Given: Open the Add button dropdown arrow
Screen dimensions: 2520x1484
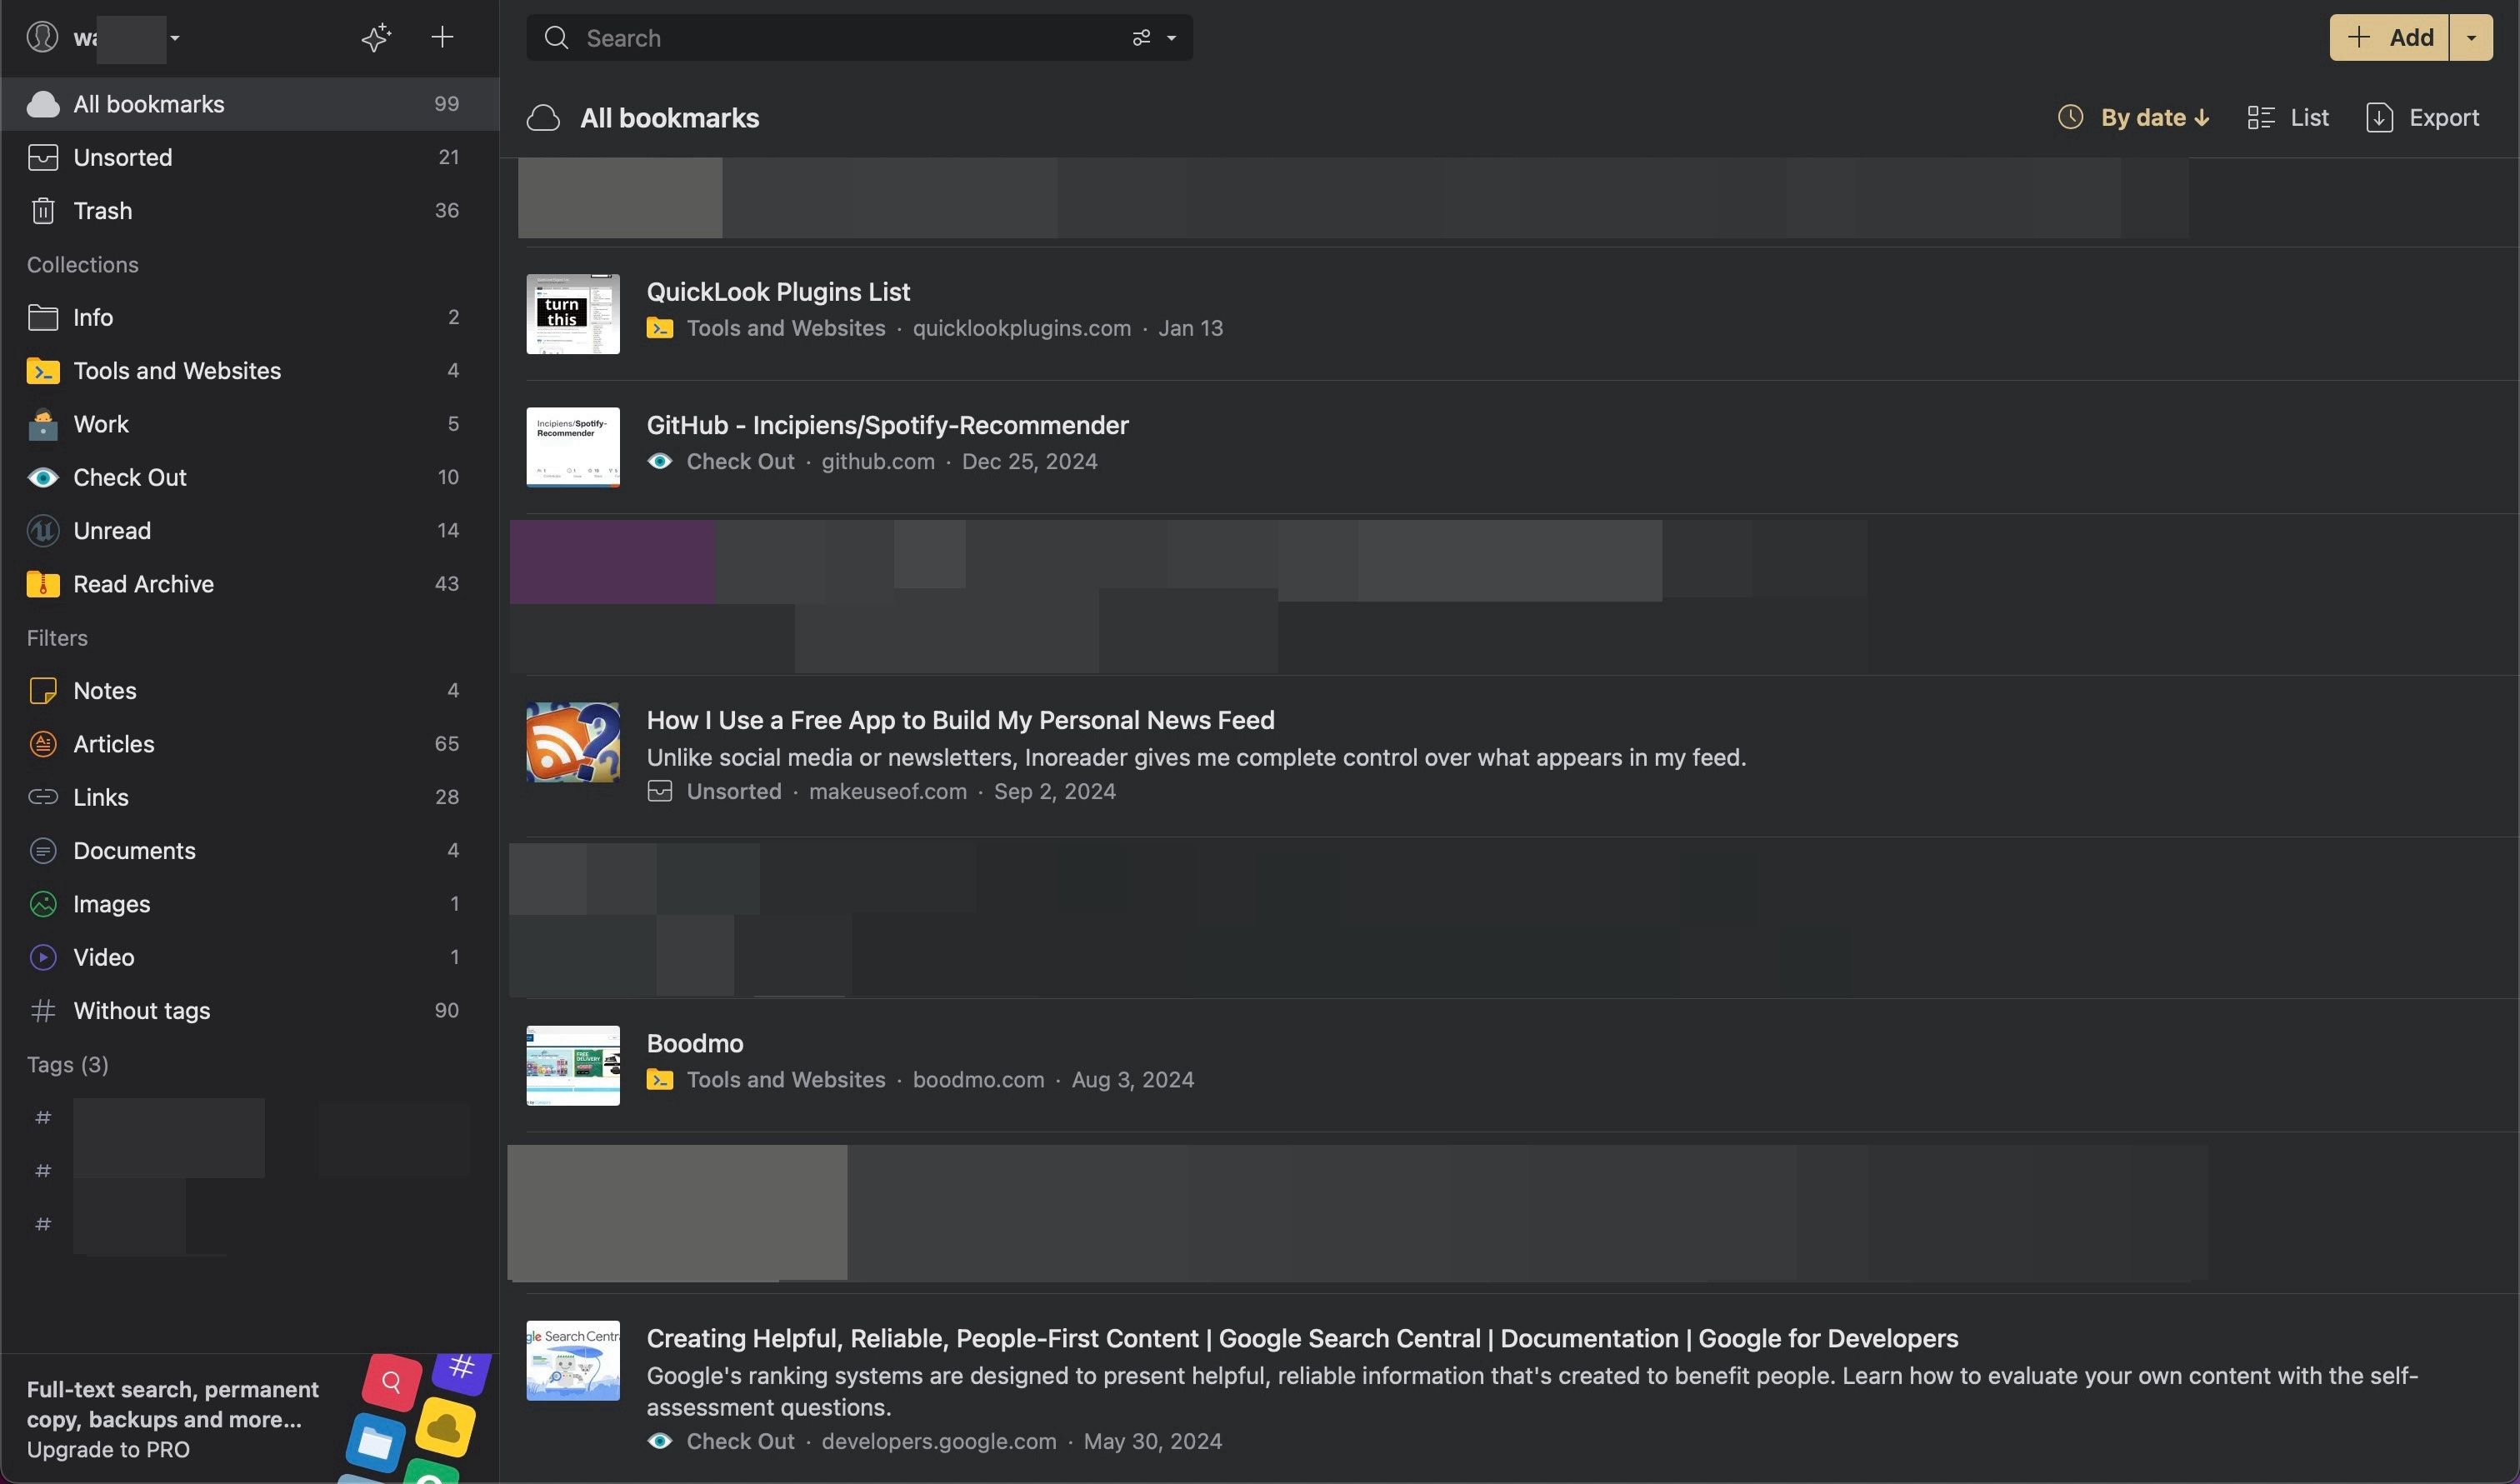Looking at the screenshot, I should tap(2471, 38).
